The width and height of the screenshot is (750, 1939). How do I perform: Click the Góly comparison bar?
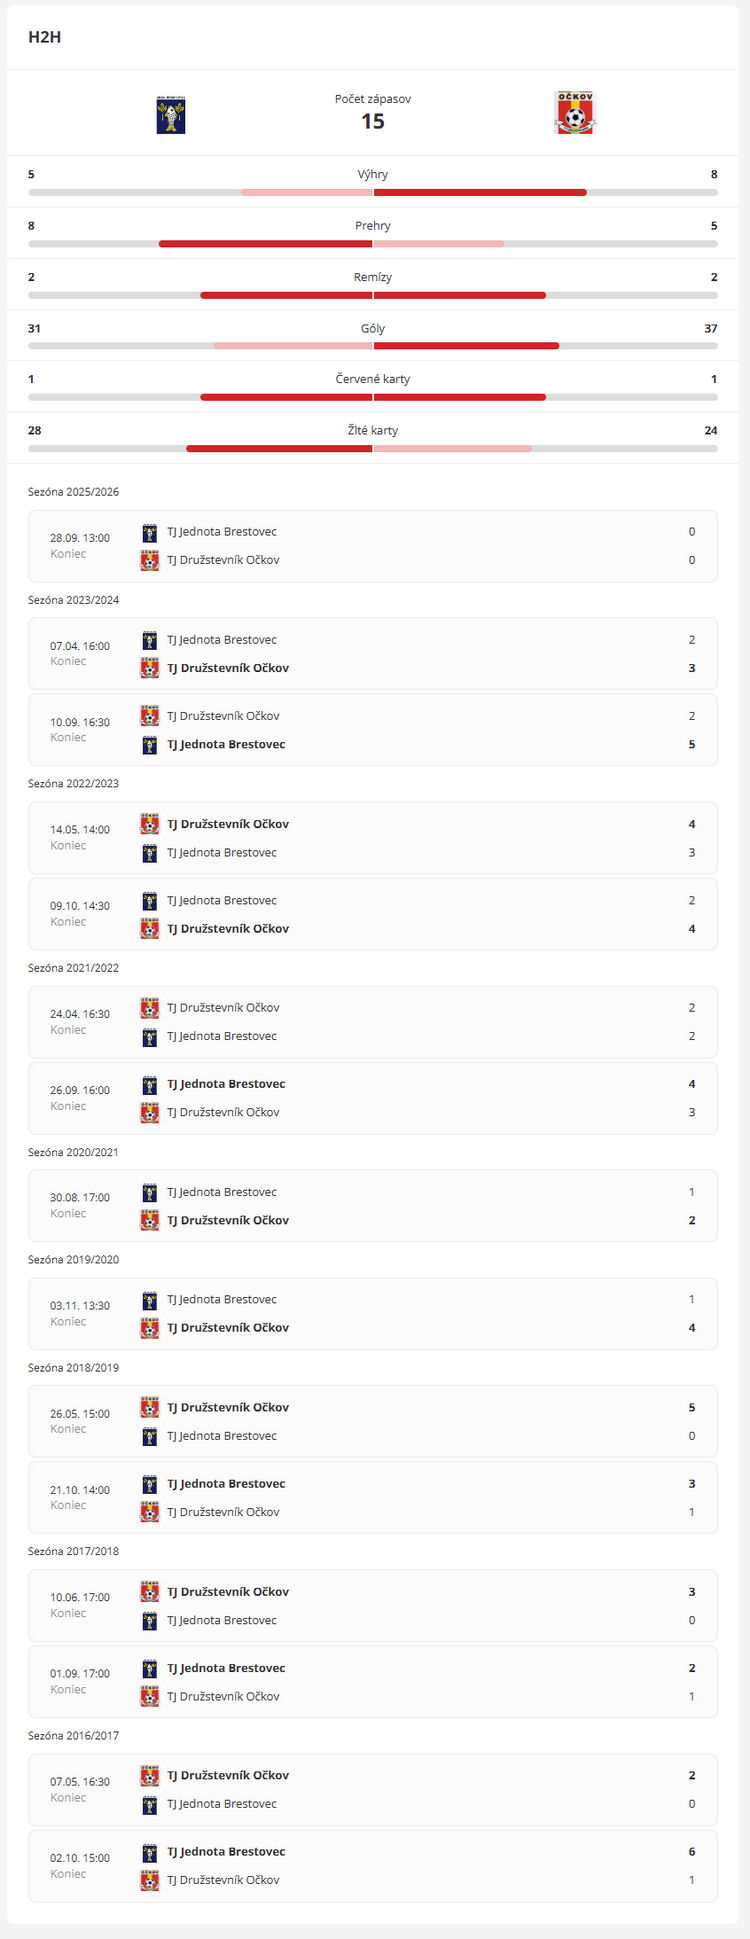tap(373, 346)
